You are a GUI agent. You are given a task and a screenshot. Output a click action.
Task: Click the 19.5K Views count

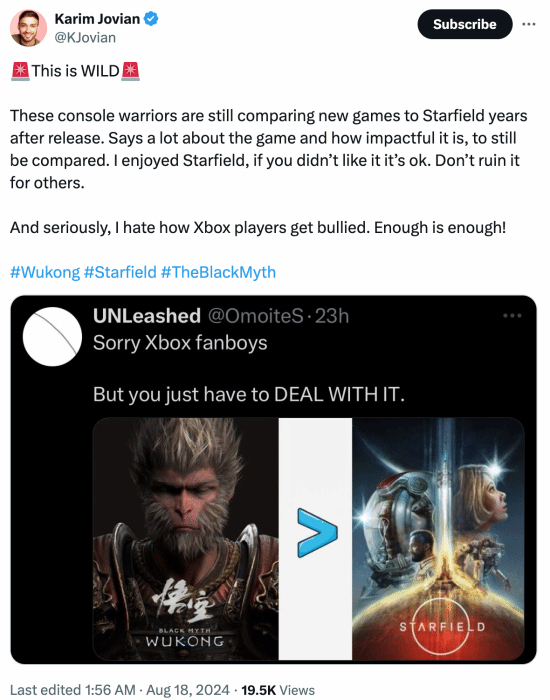click(278, 690)
